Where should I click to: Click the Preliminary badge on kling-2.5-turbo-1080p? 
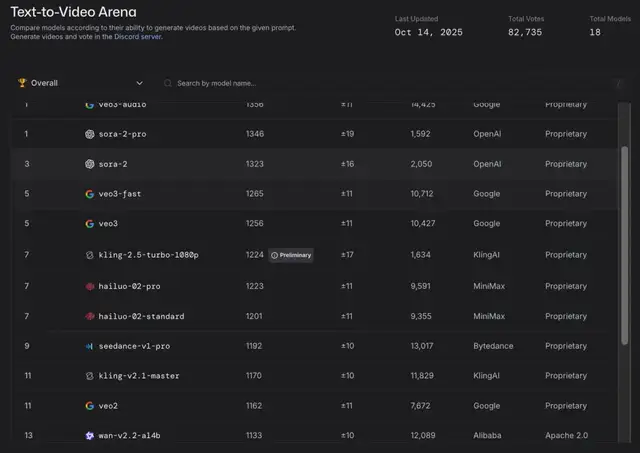click(x=291, y=255)
